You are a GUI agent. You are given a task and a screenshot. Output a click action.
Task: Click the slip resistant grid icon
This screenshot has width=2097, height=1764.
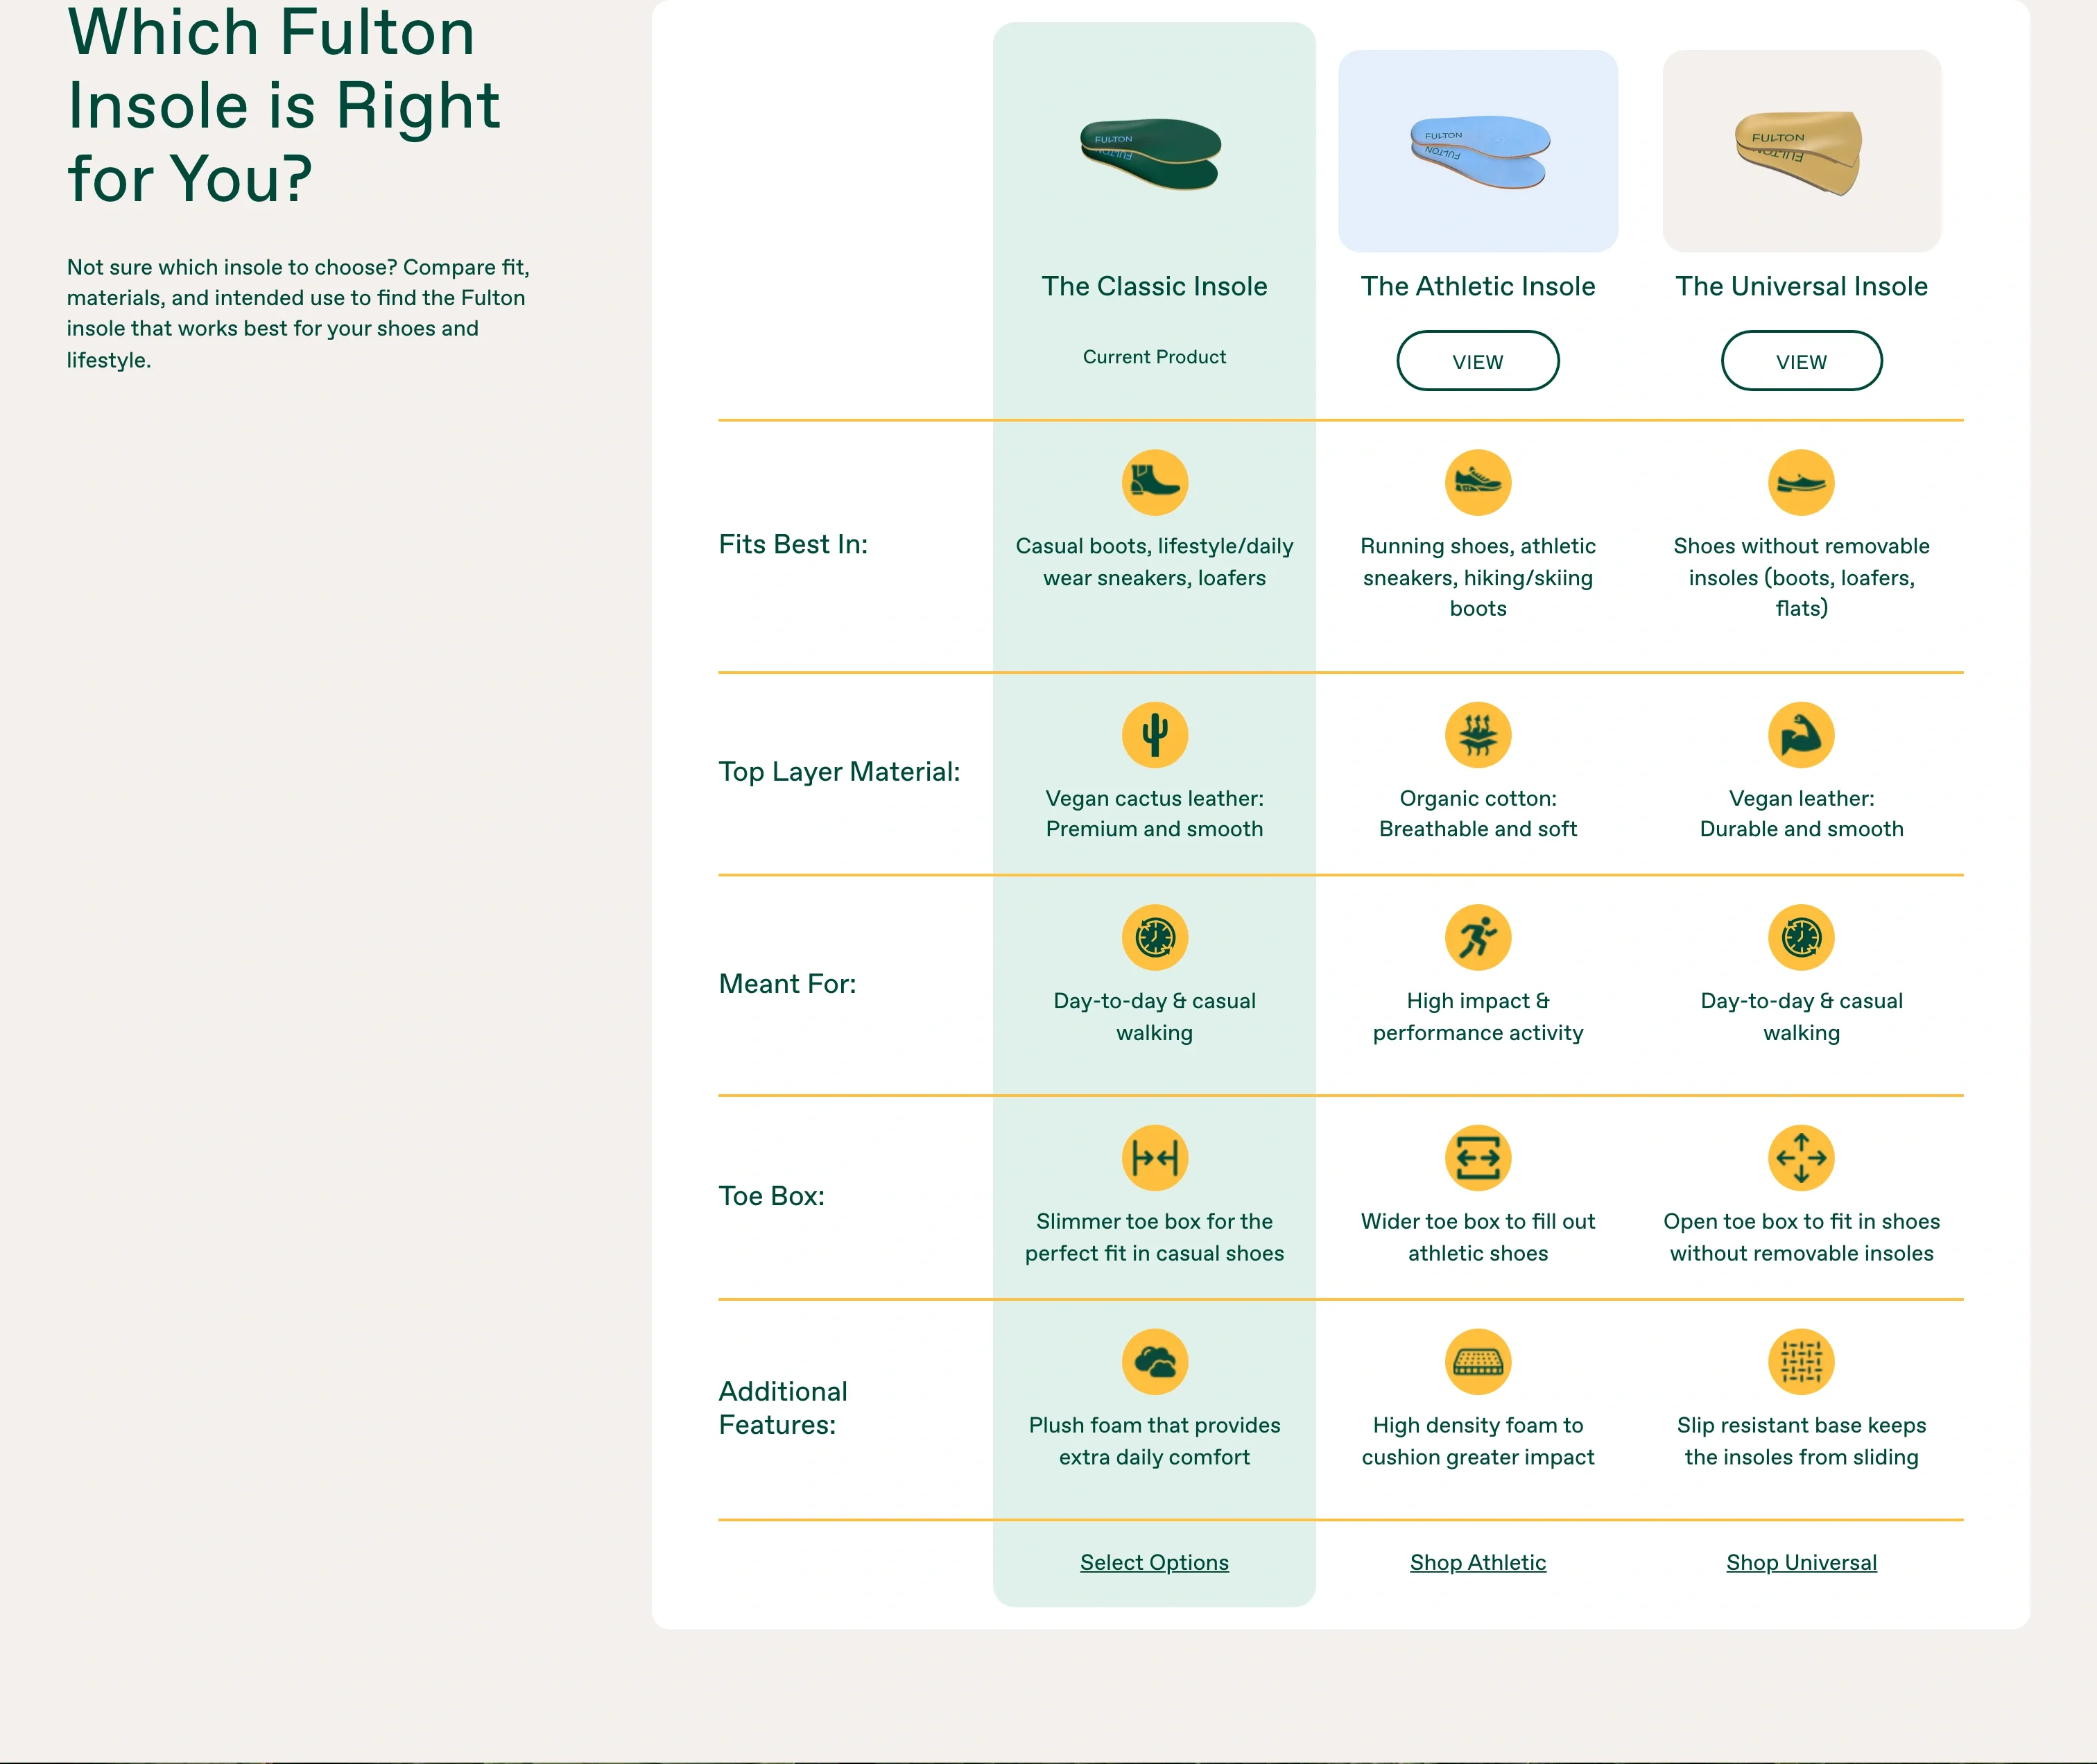1800,1362
